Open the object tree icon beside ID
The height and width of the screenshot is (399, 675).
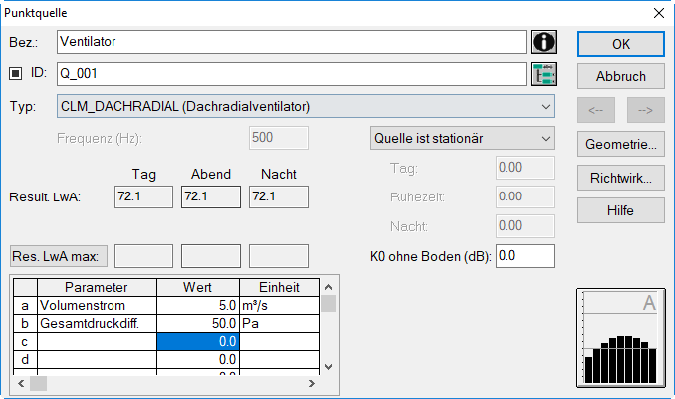pos(544,74)
